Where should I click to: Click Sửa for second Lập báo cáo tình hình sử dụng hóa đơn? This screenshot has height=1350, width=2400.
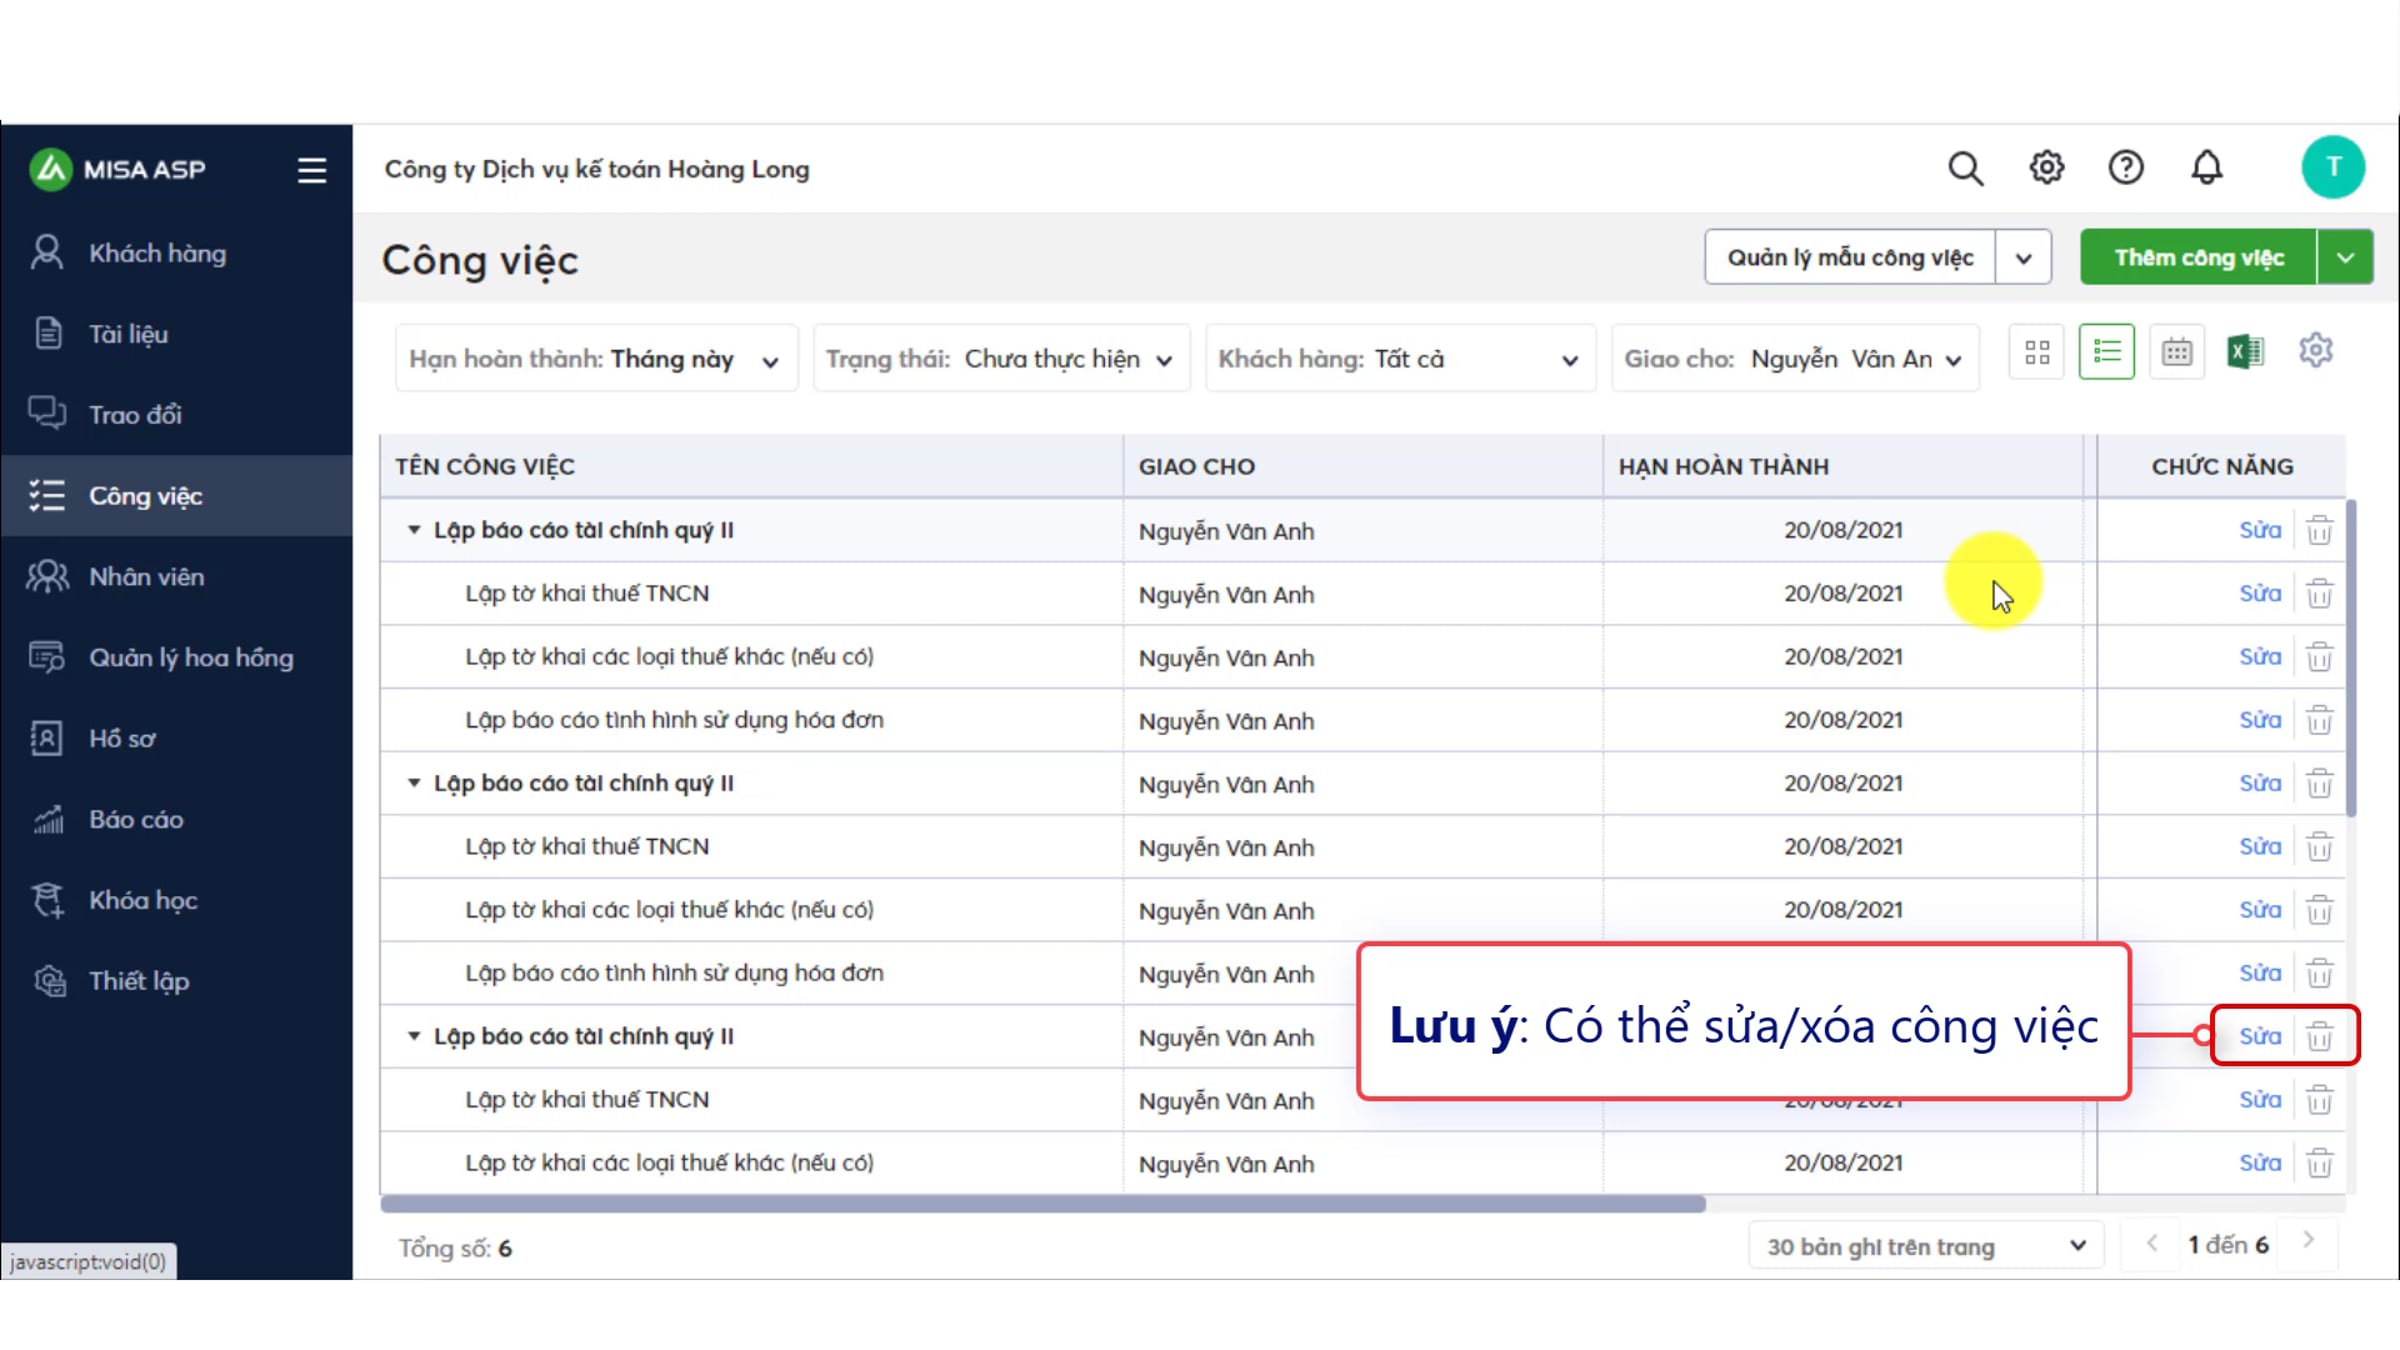pyautogui.click(x=2260, y=973)
